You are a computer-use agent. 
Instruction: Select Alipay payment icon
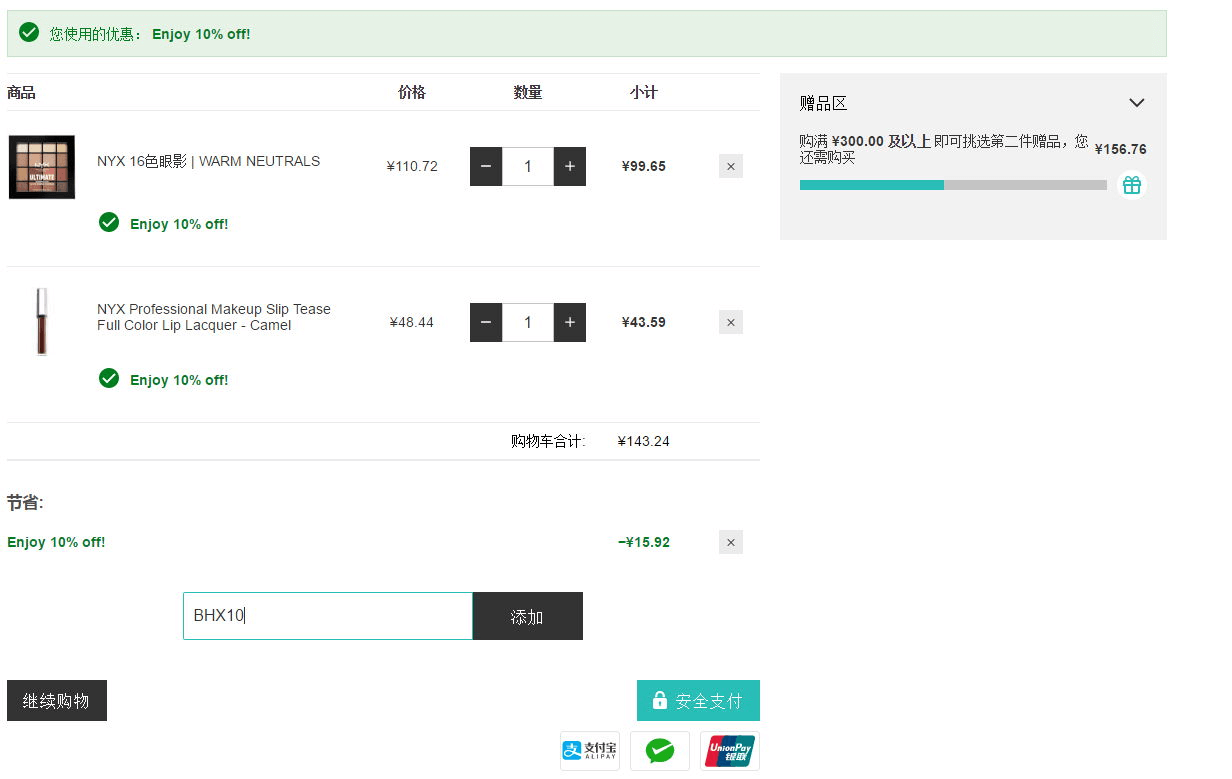pos(590,751)
